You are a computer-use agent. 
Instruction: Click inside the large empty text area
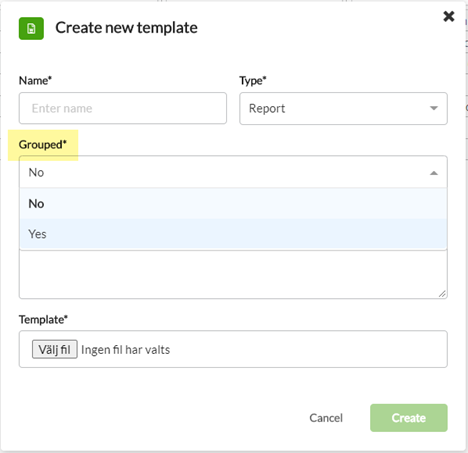[233, 274]
